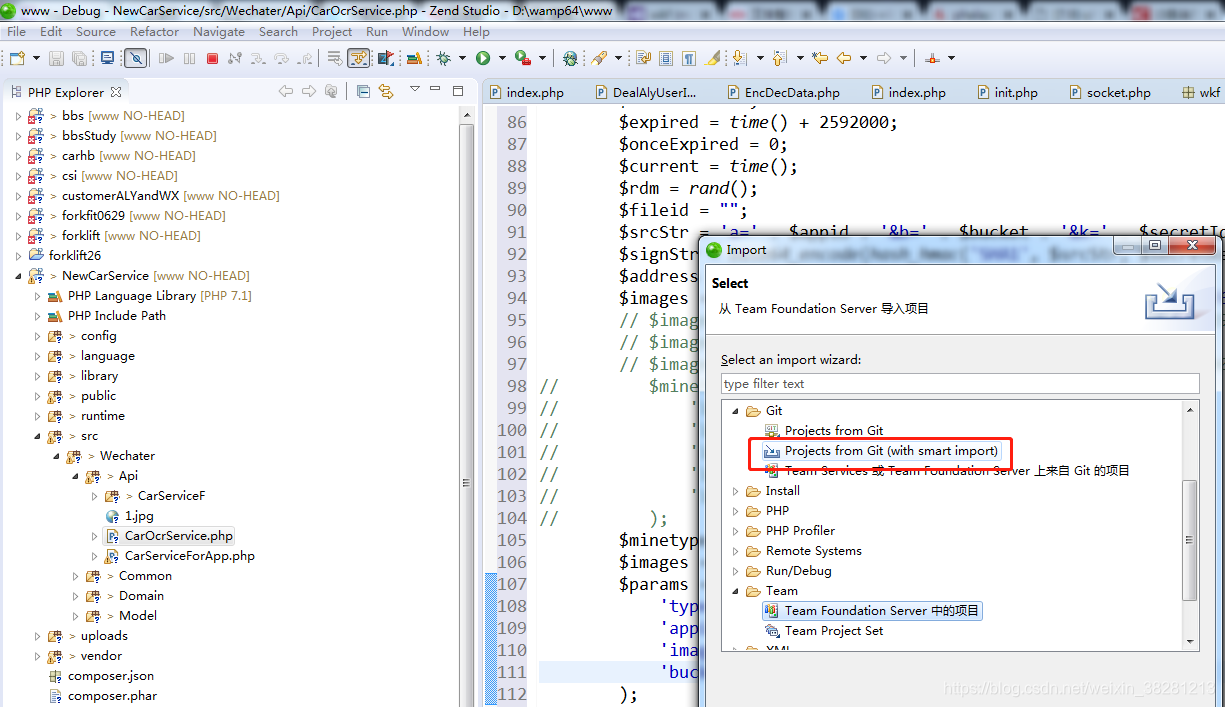Viewport: 1225px width, 707px height.
Task: Click the Disconnect debug icon
Action: point(235,58)
